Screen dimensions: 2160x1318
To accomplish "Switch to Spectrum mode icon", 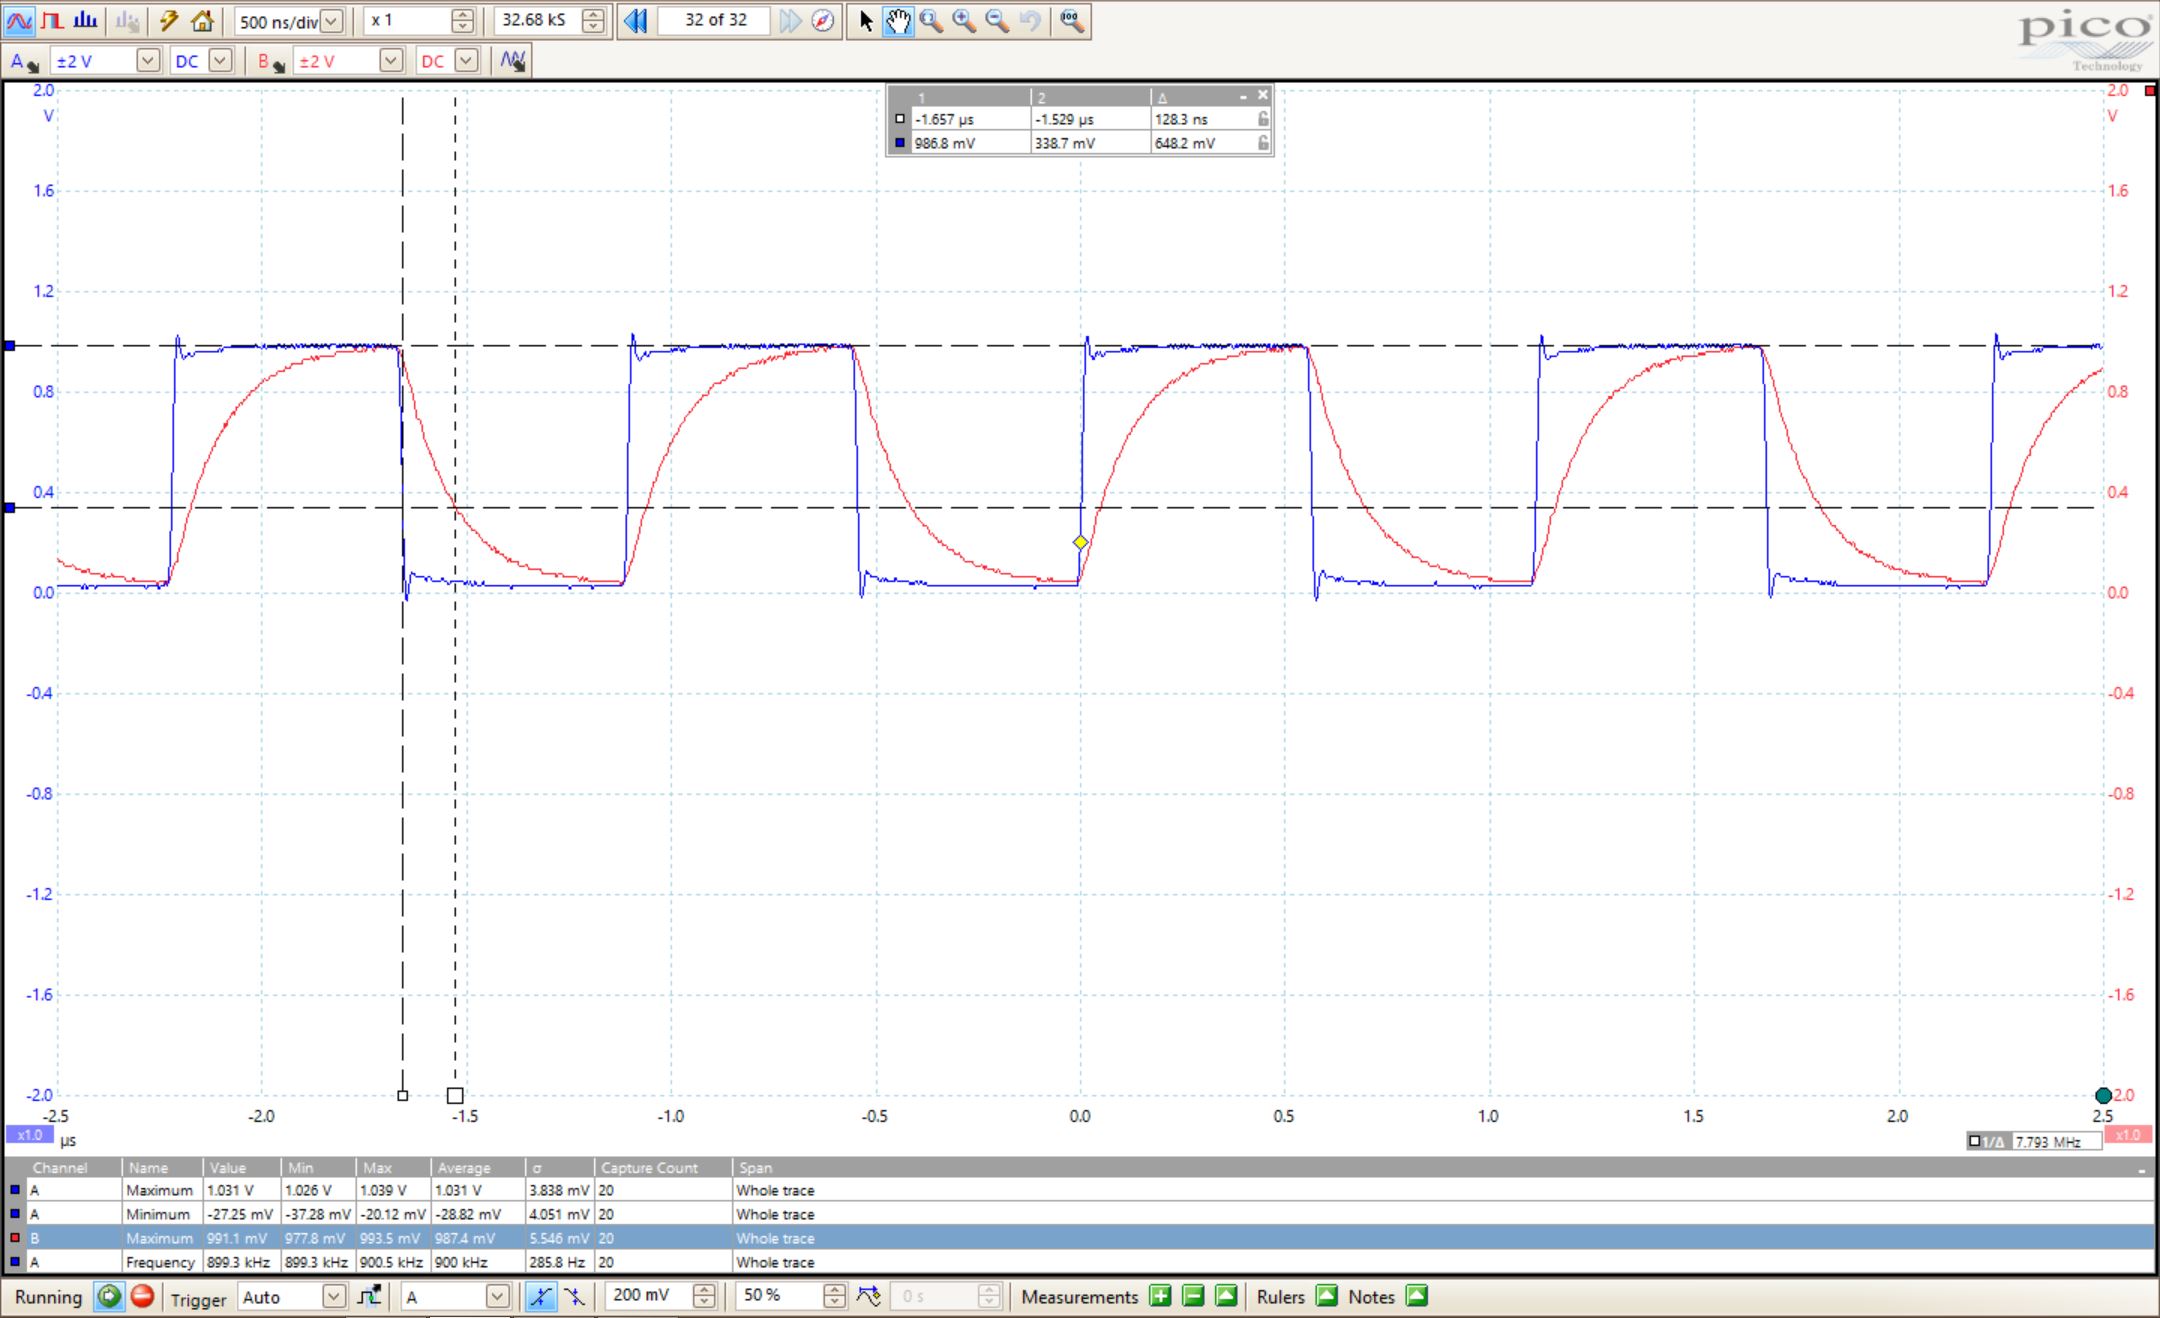I will point(85,20).
